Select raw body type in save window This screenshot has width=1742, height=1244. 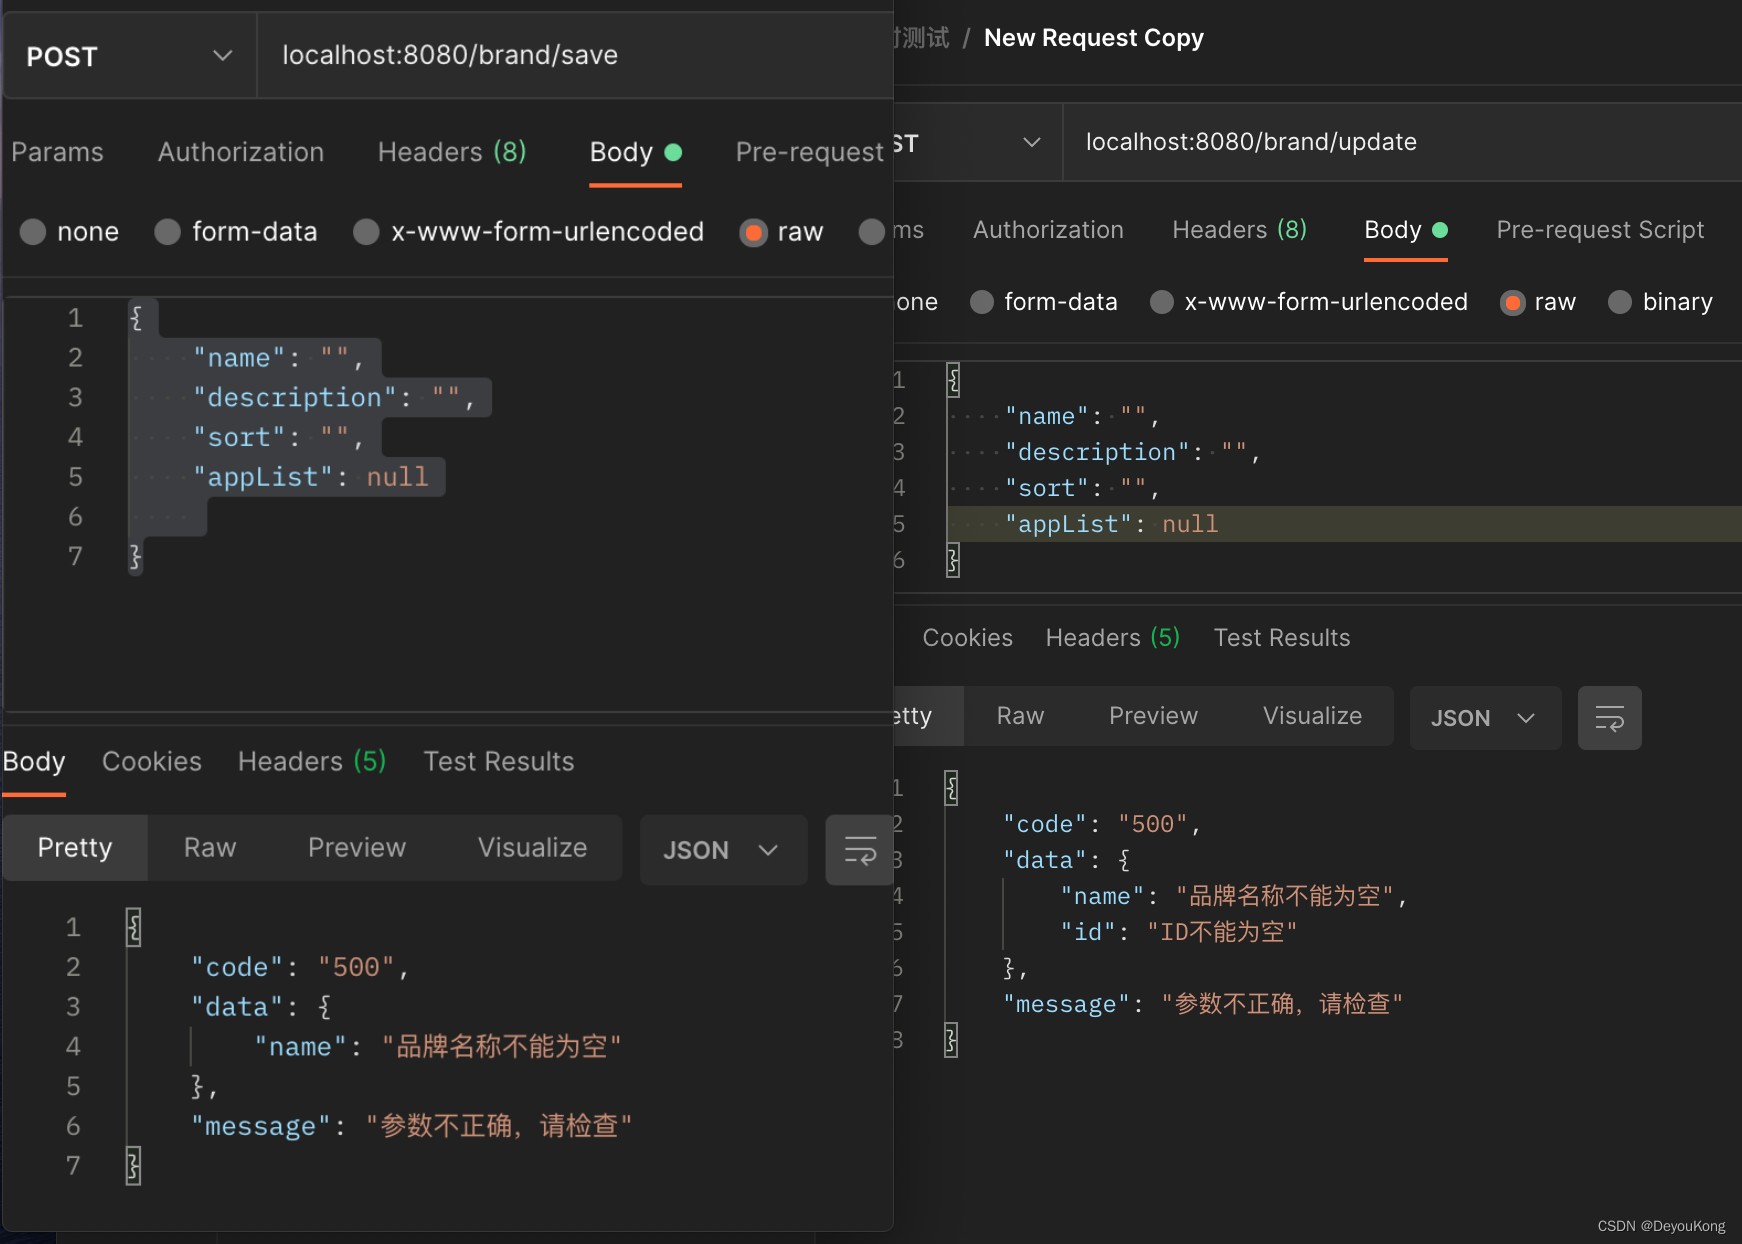click(x=782, y=232)
